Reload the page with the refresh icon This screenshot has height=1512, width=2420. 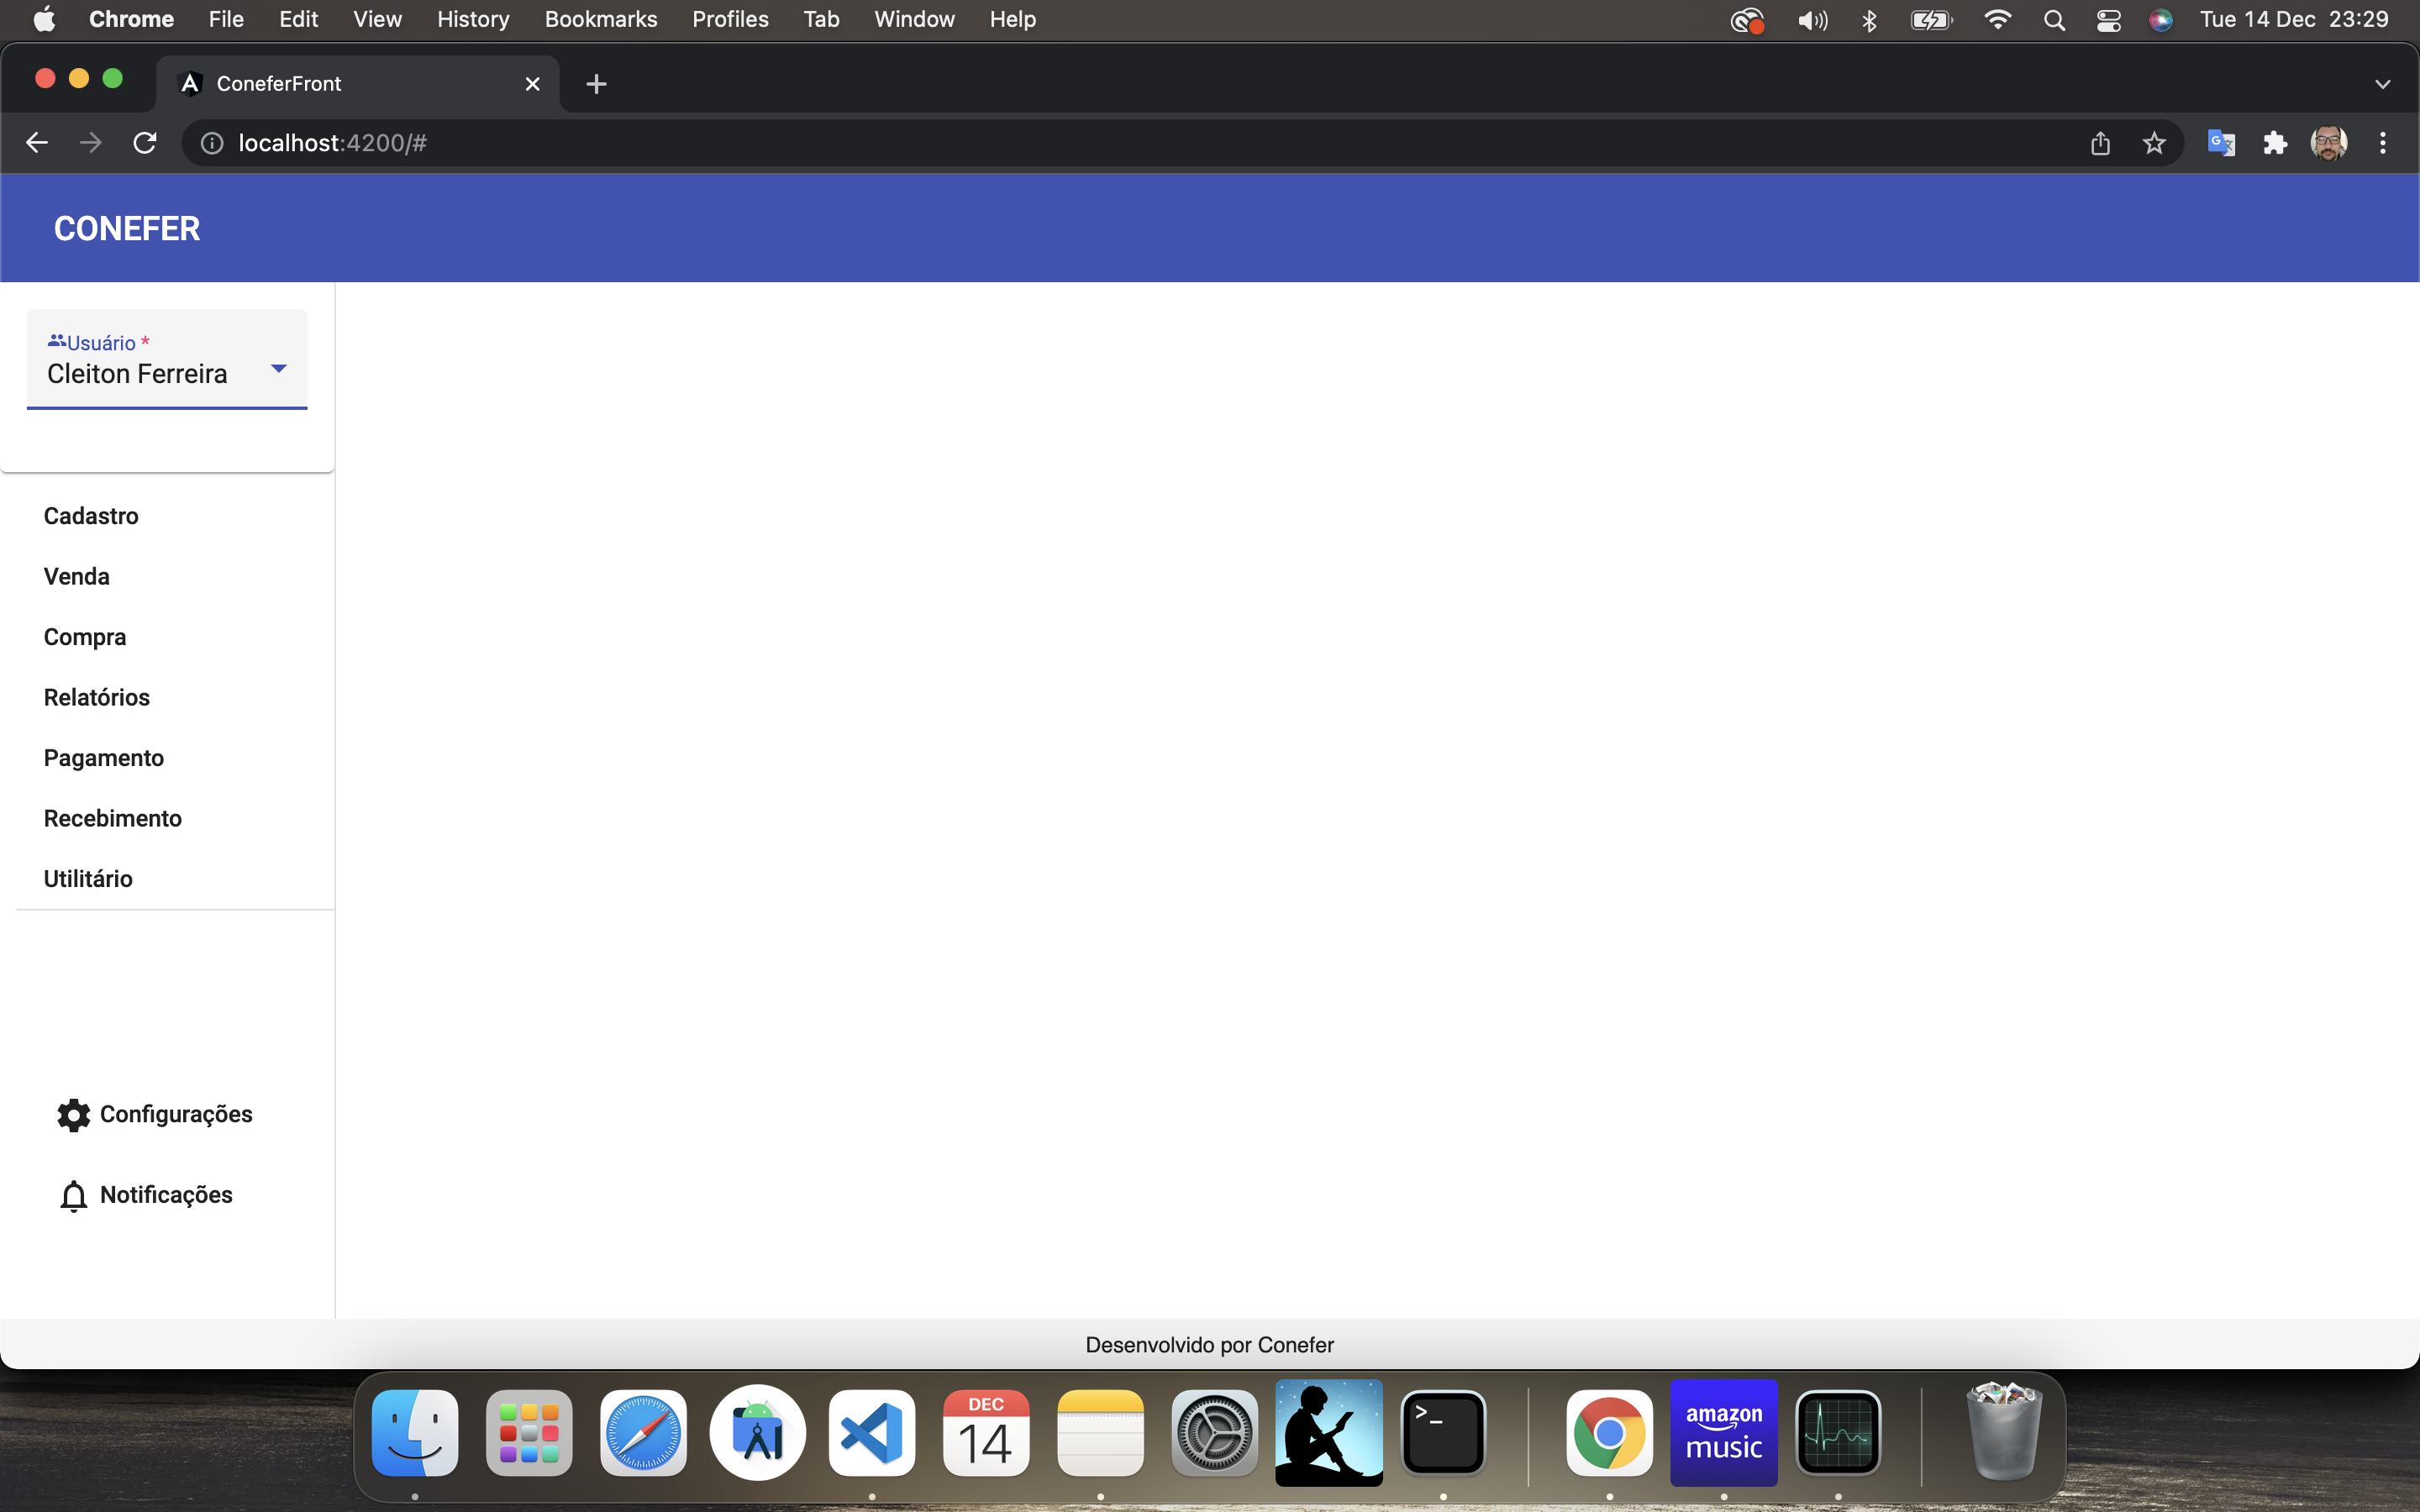coord(144,142)
